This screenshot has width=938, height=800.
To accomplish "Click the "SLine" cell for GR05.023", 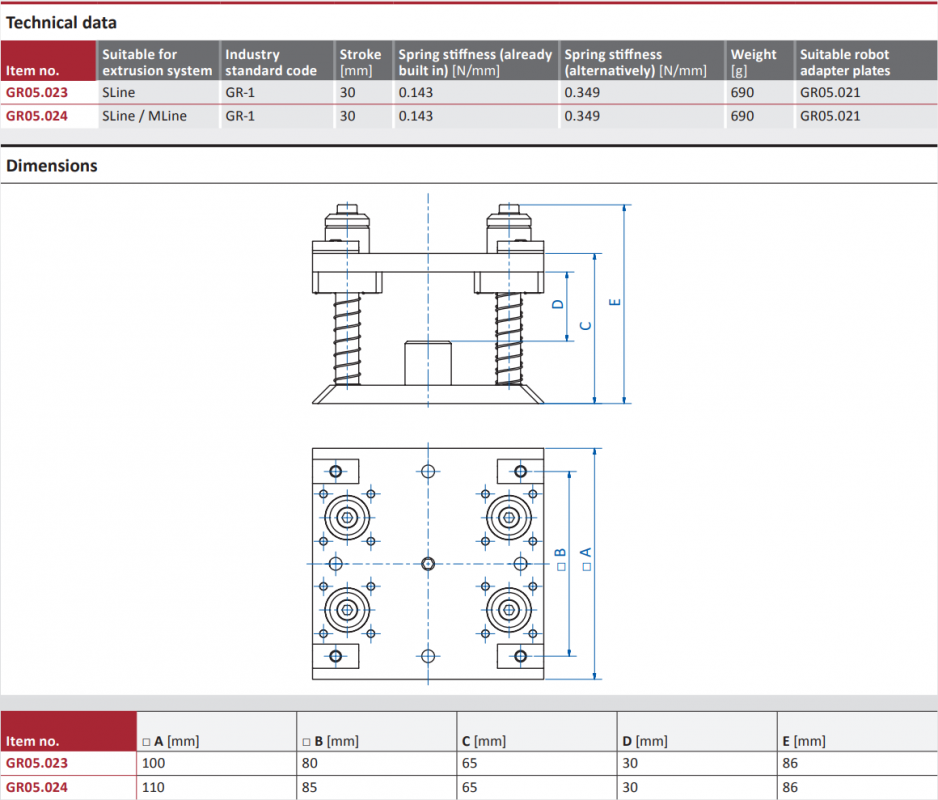I will 118,93.
